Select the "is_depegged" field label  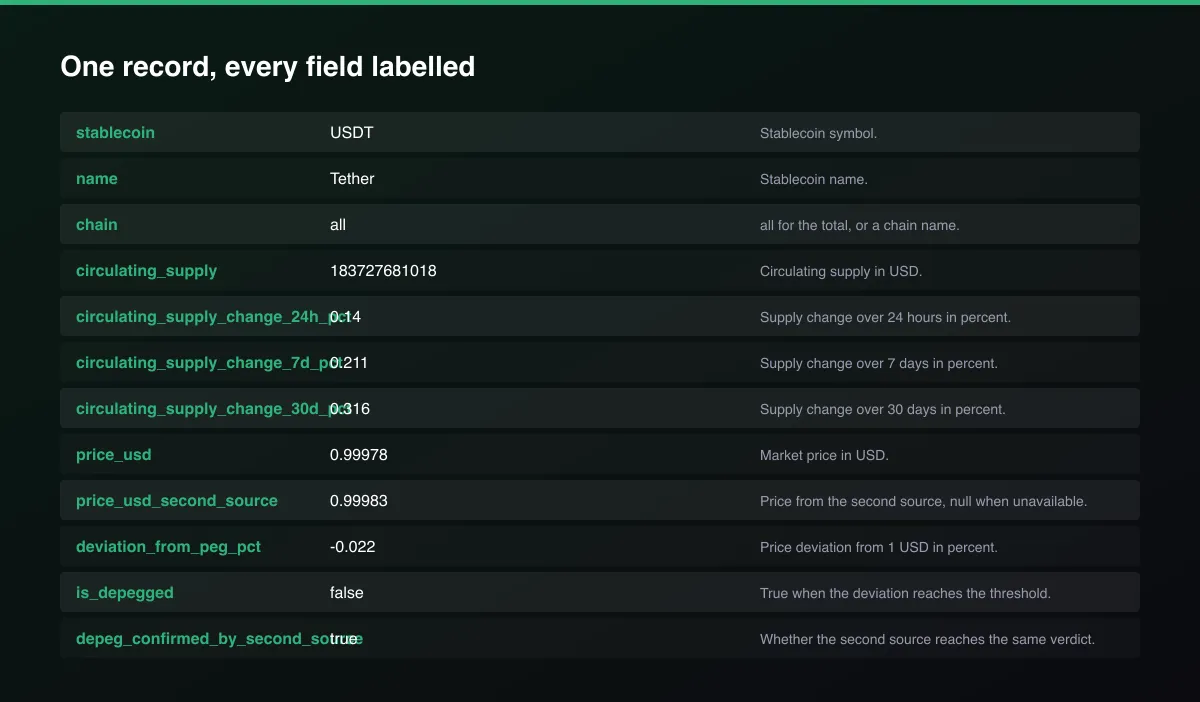click(x=125, y=592)
